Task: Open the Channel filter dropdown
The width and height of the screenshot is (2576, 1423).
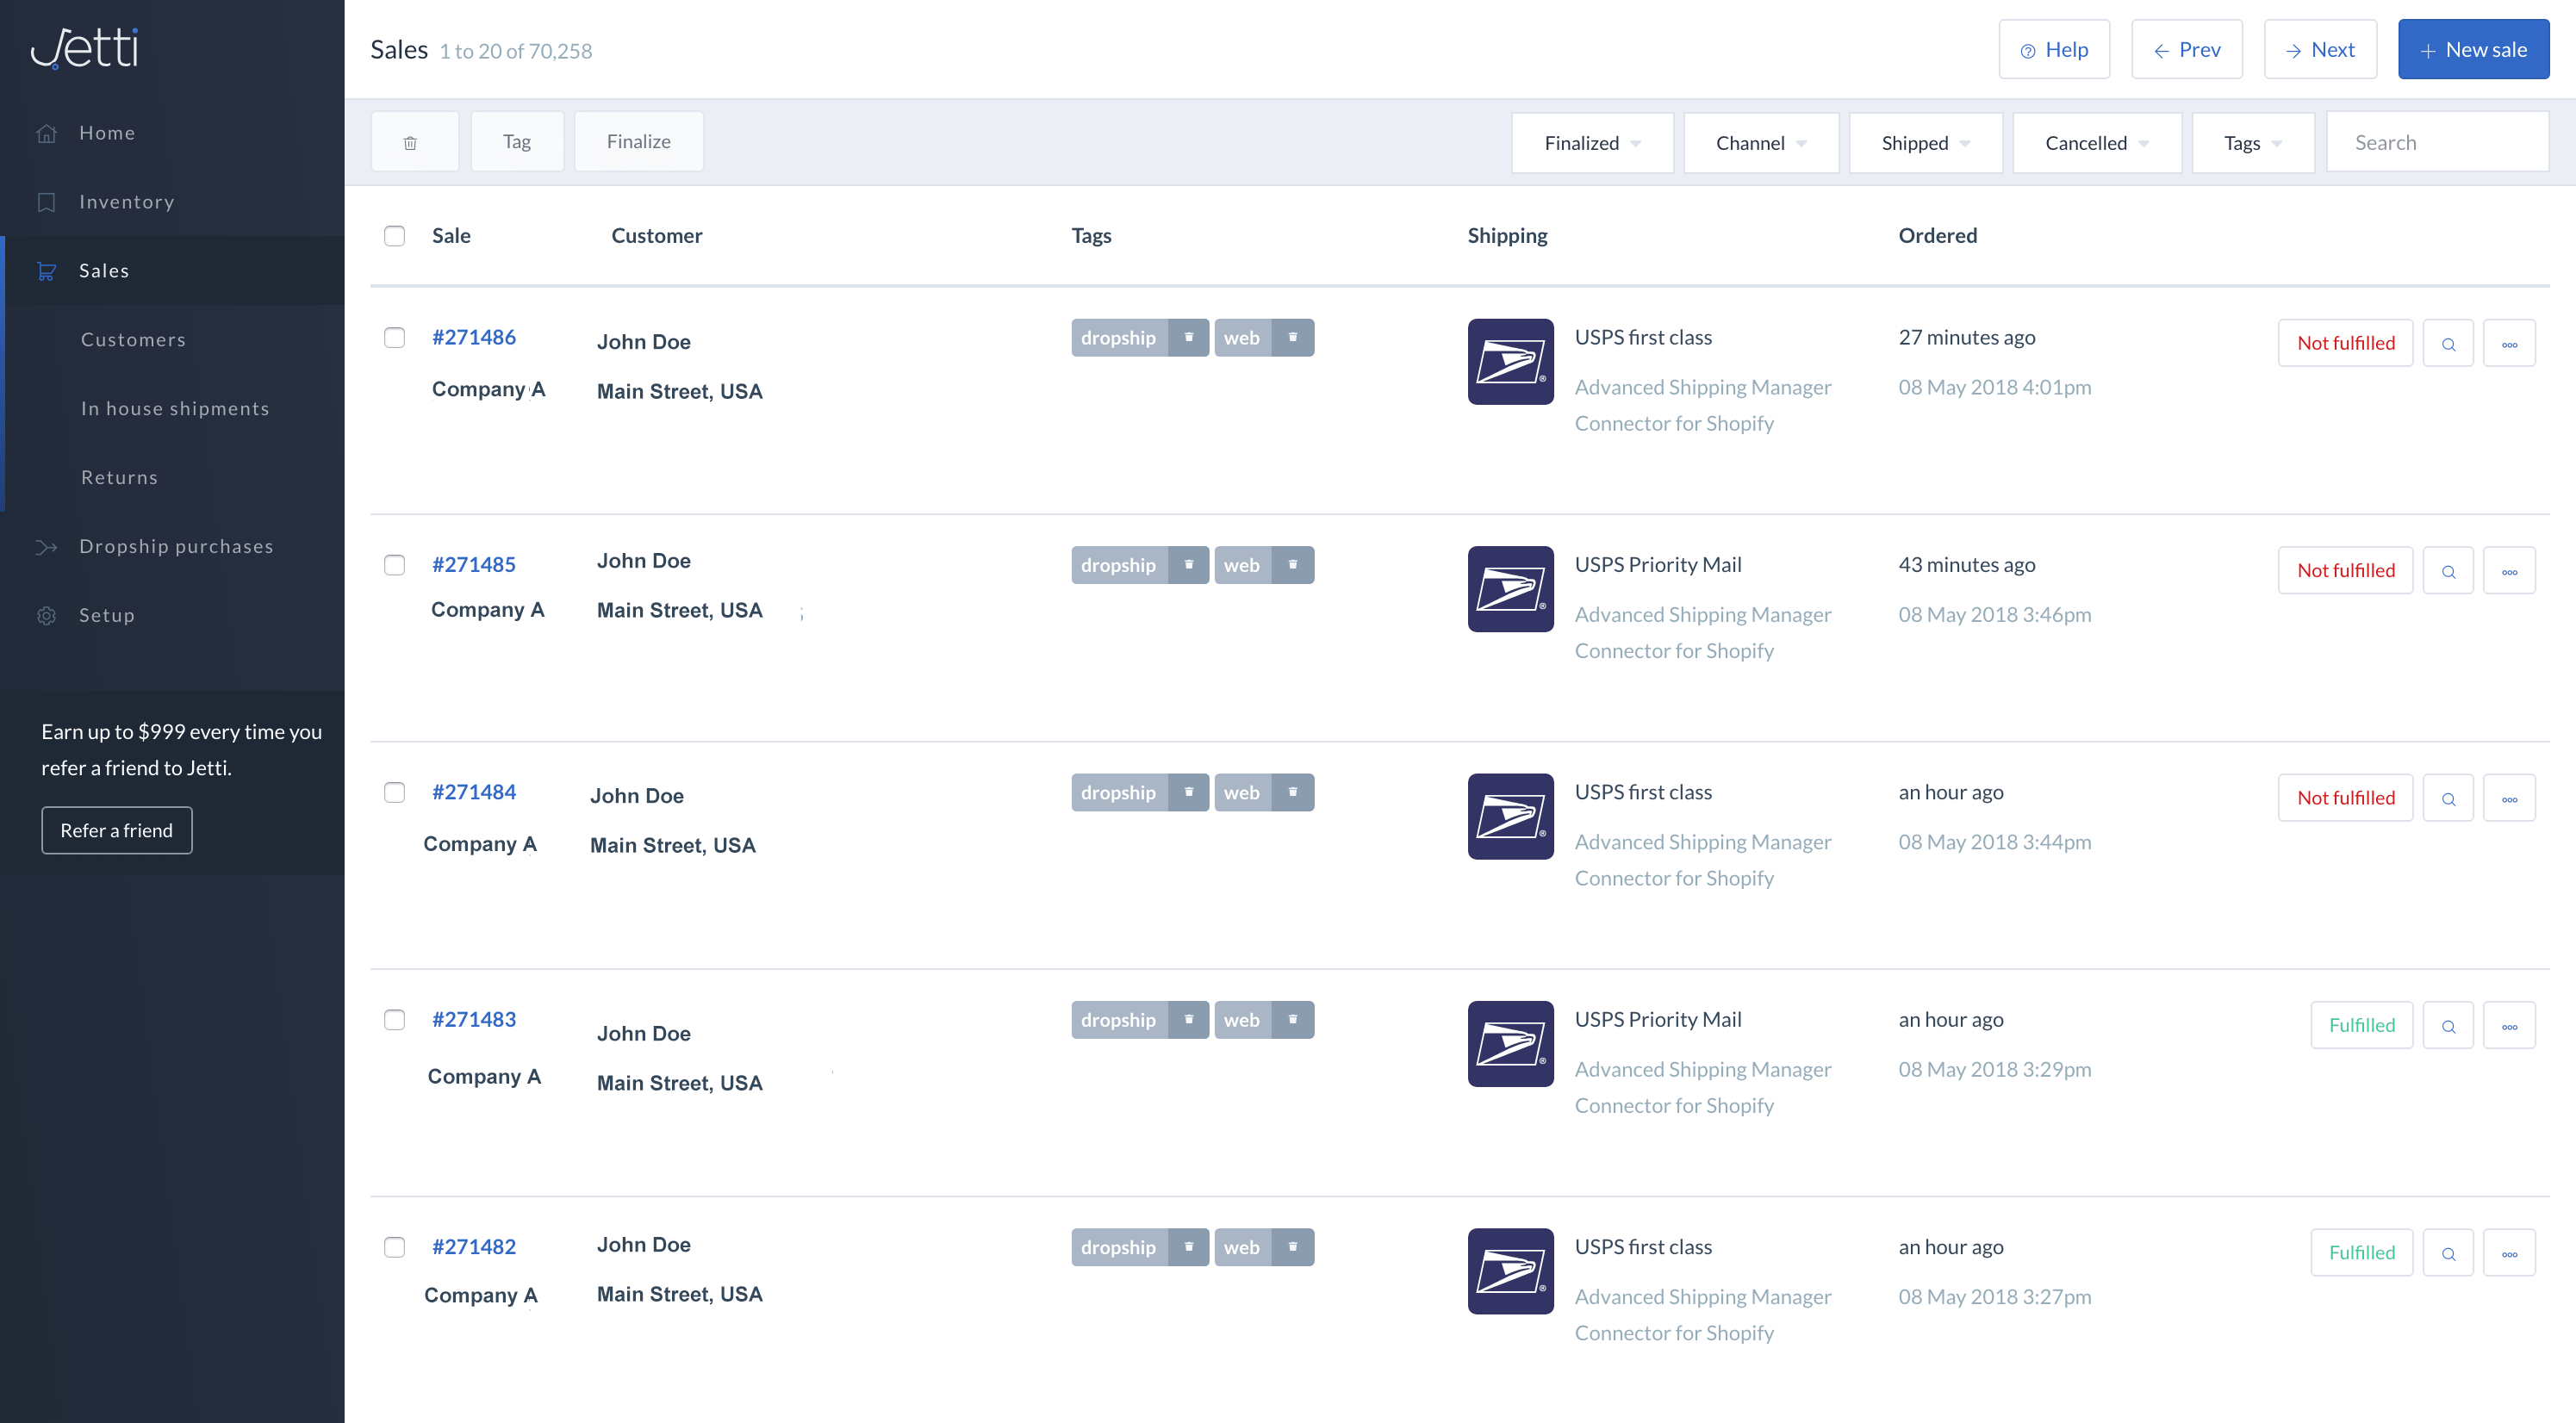Action: click(x=1760, y=143)
